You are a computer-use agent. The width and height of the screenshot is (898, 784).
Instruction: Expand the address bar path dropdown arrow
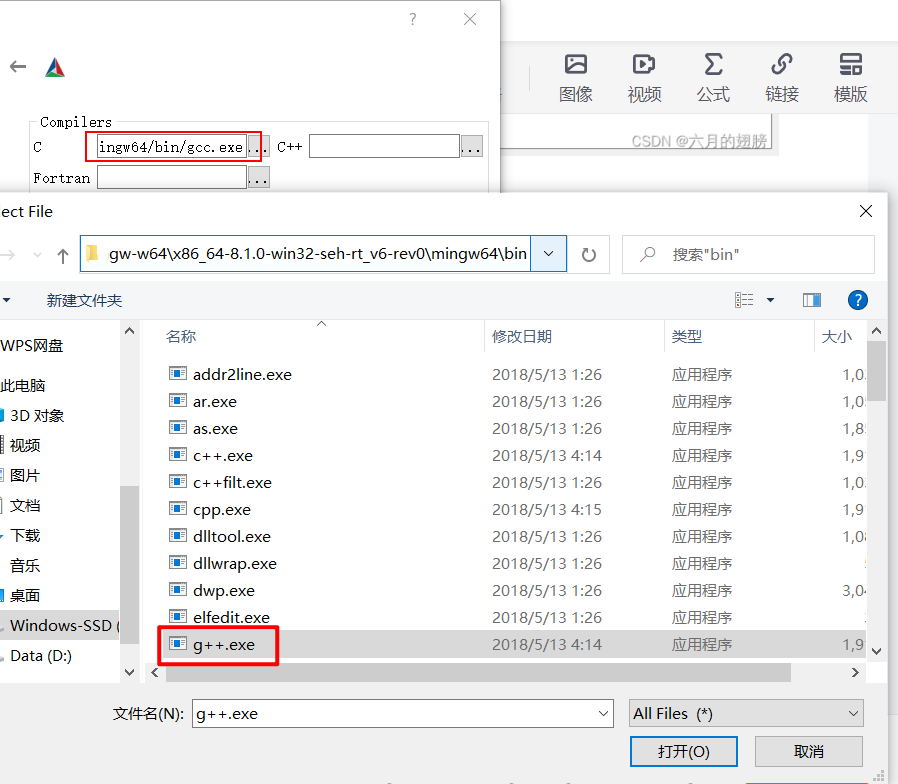click(x=548, y=254)
